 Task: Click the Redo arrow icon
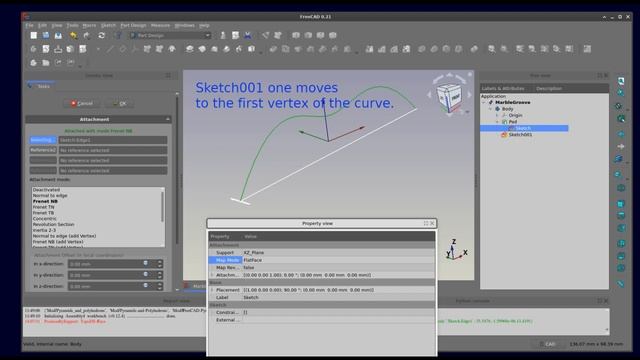point(87,36)
